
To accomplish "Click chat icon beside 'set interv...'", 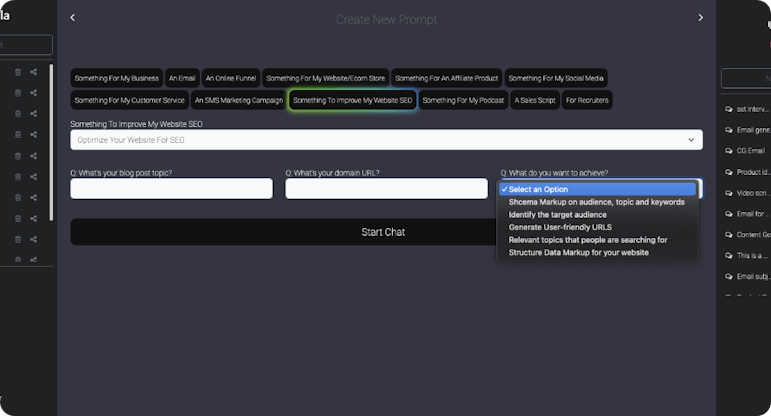I will pos(728,109).
